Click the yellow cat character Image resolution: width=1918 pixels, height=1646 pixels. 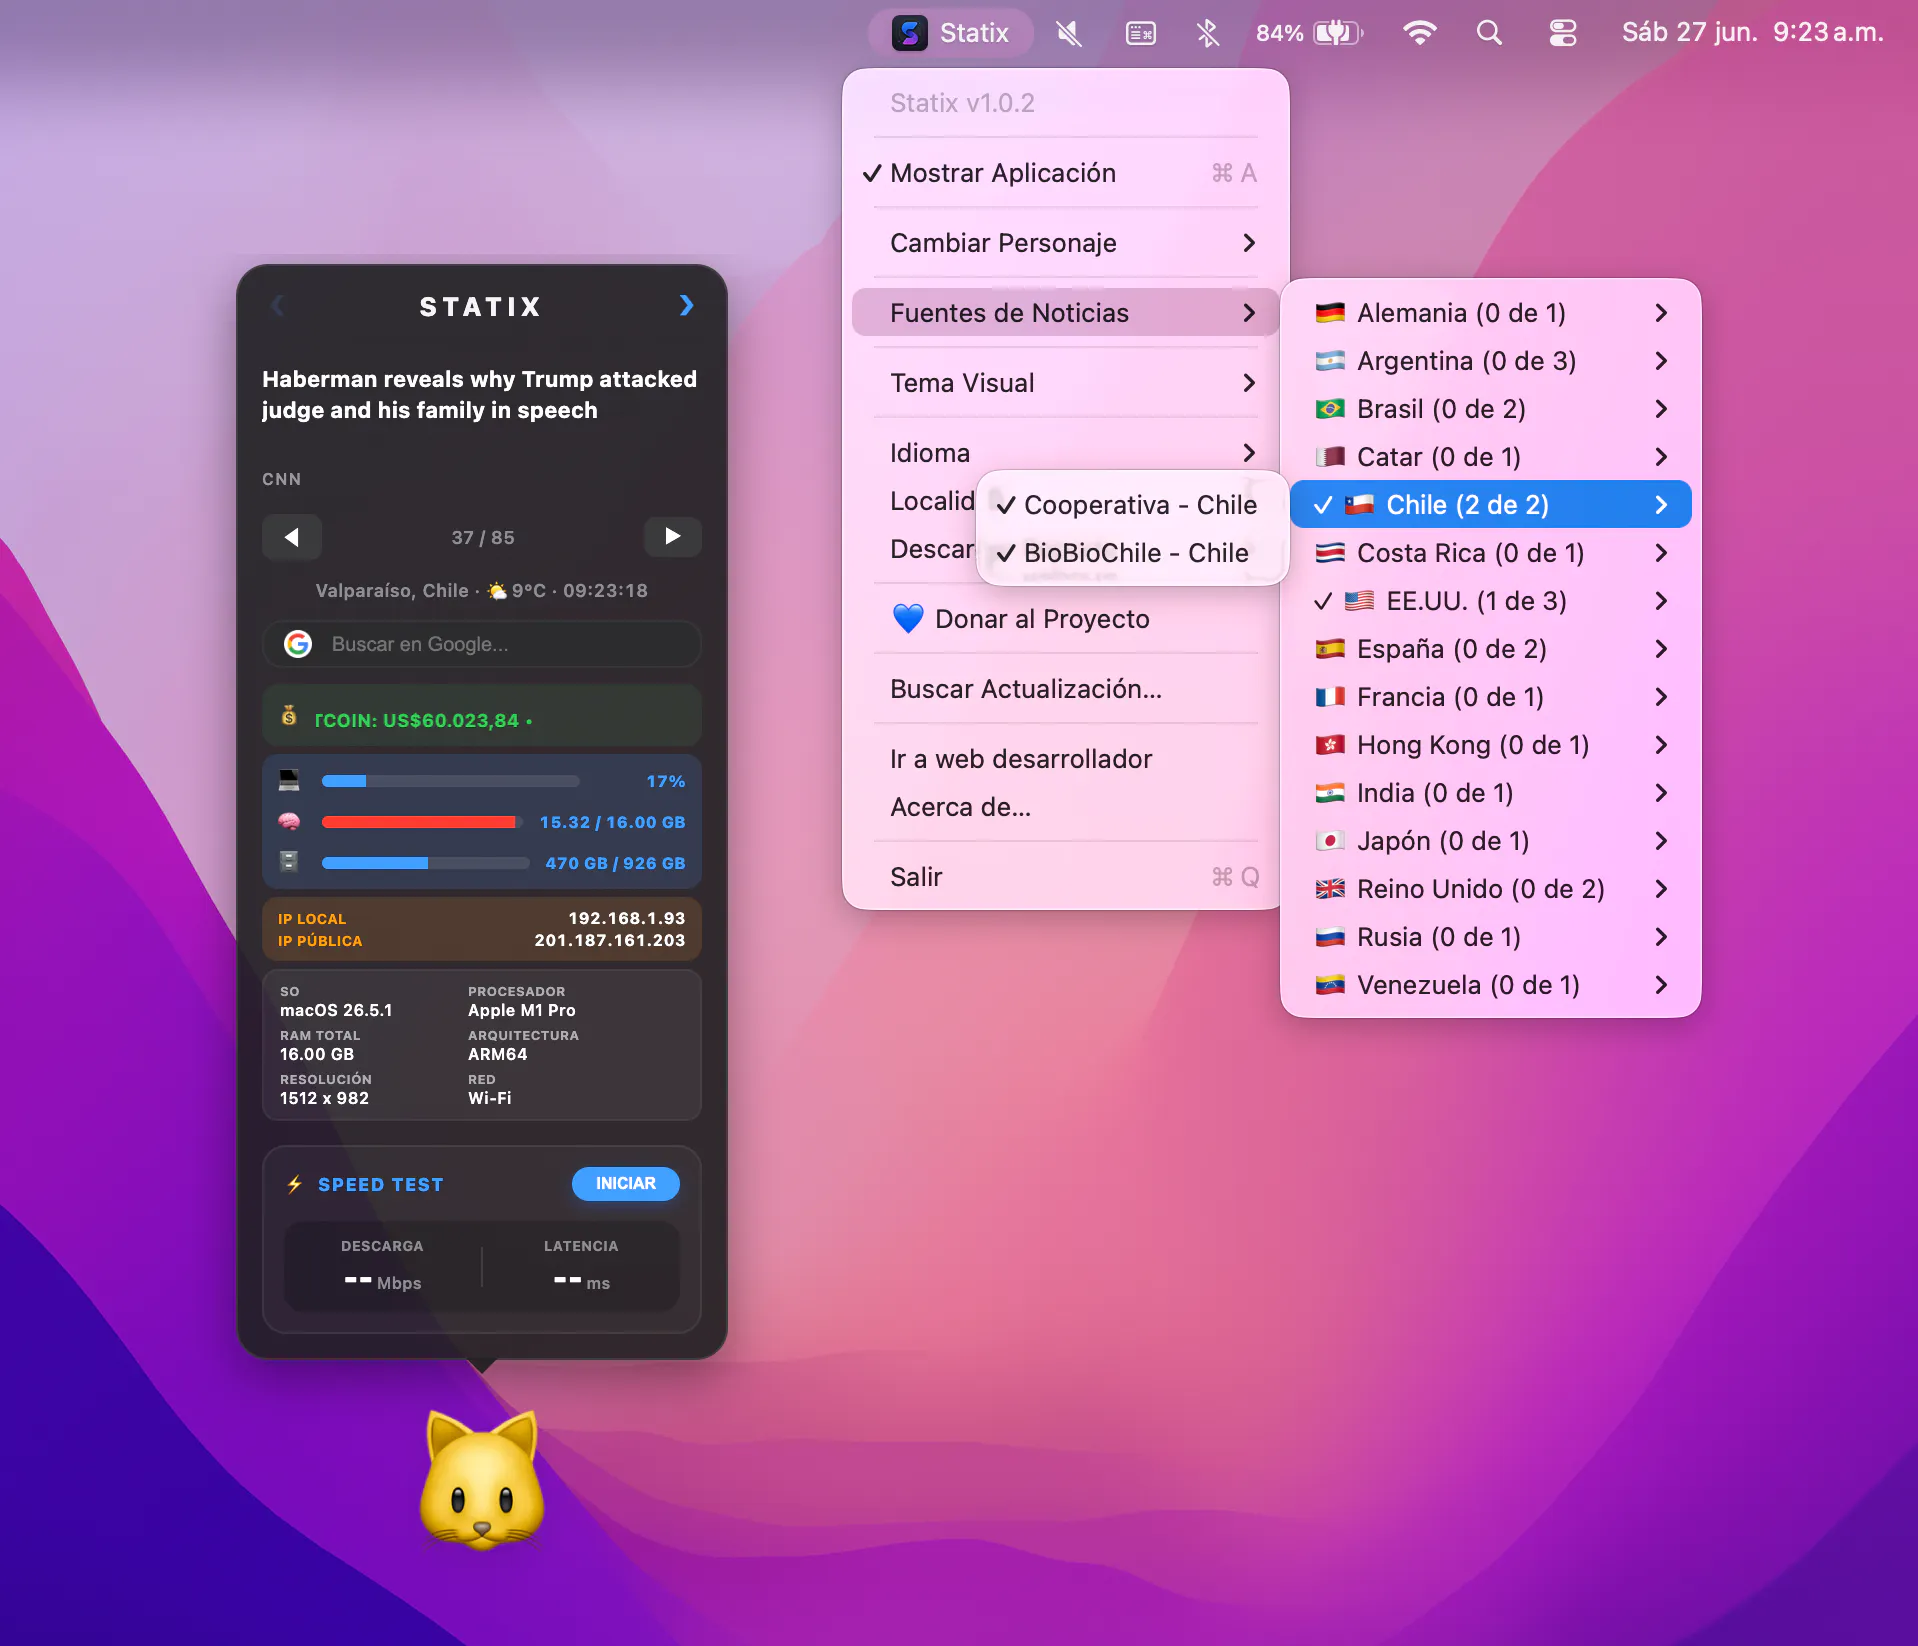click(482, 1479)
